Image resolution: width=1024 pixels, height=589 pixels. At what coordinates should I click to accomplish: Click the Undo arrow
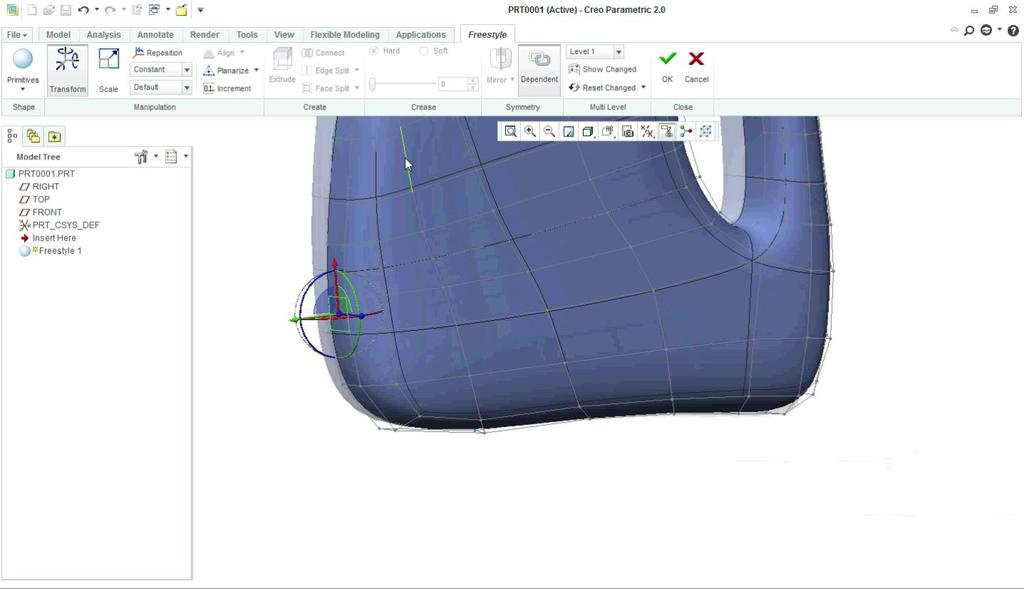83,10
